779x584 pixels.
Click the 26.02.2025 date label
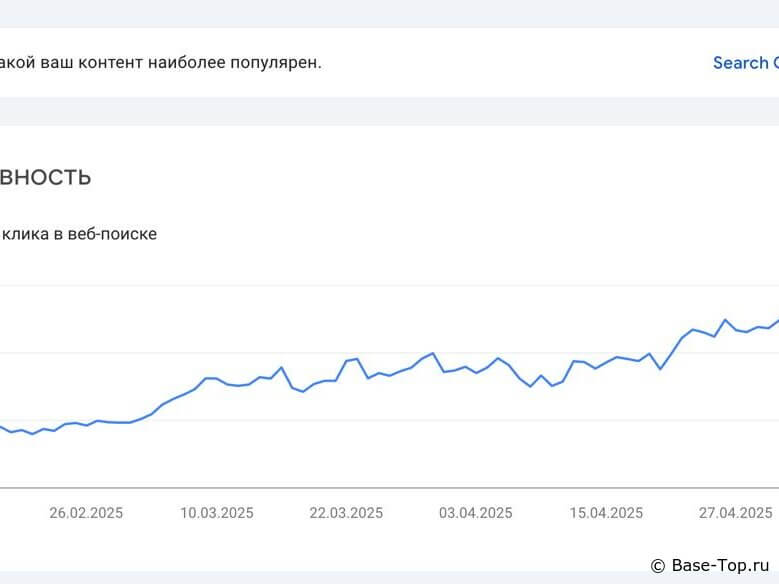(x=86, y=513)
